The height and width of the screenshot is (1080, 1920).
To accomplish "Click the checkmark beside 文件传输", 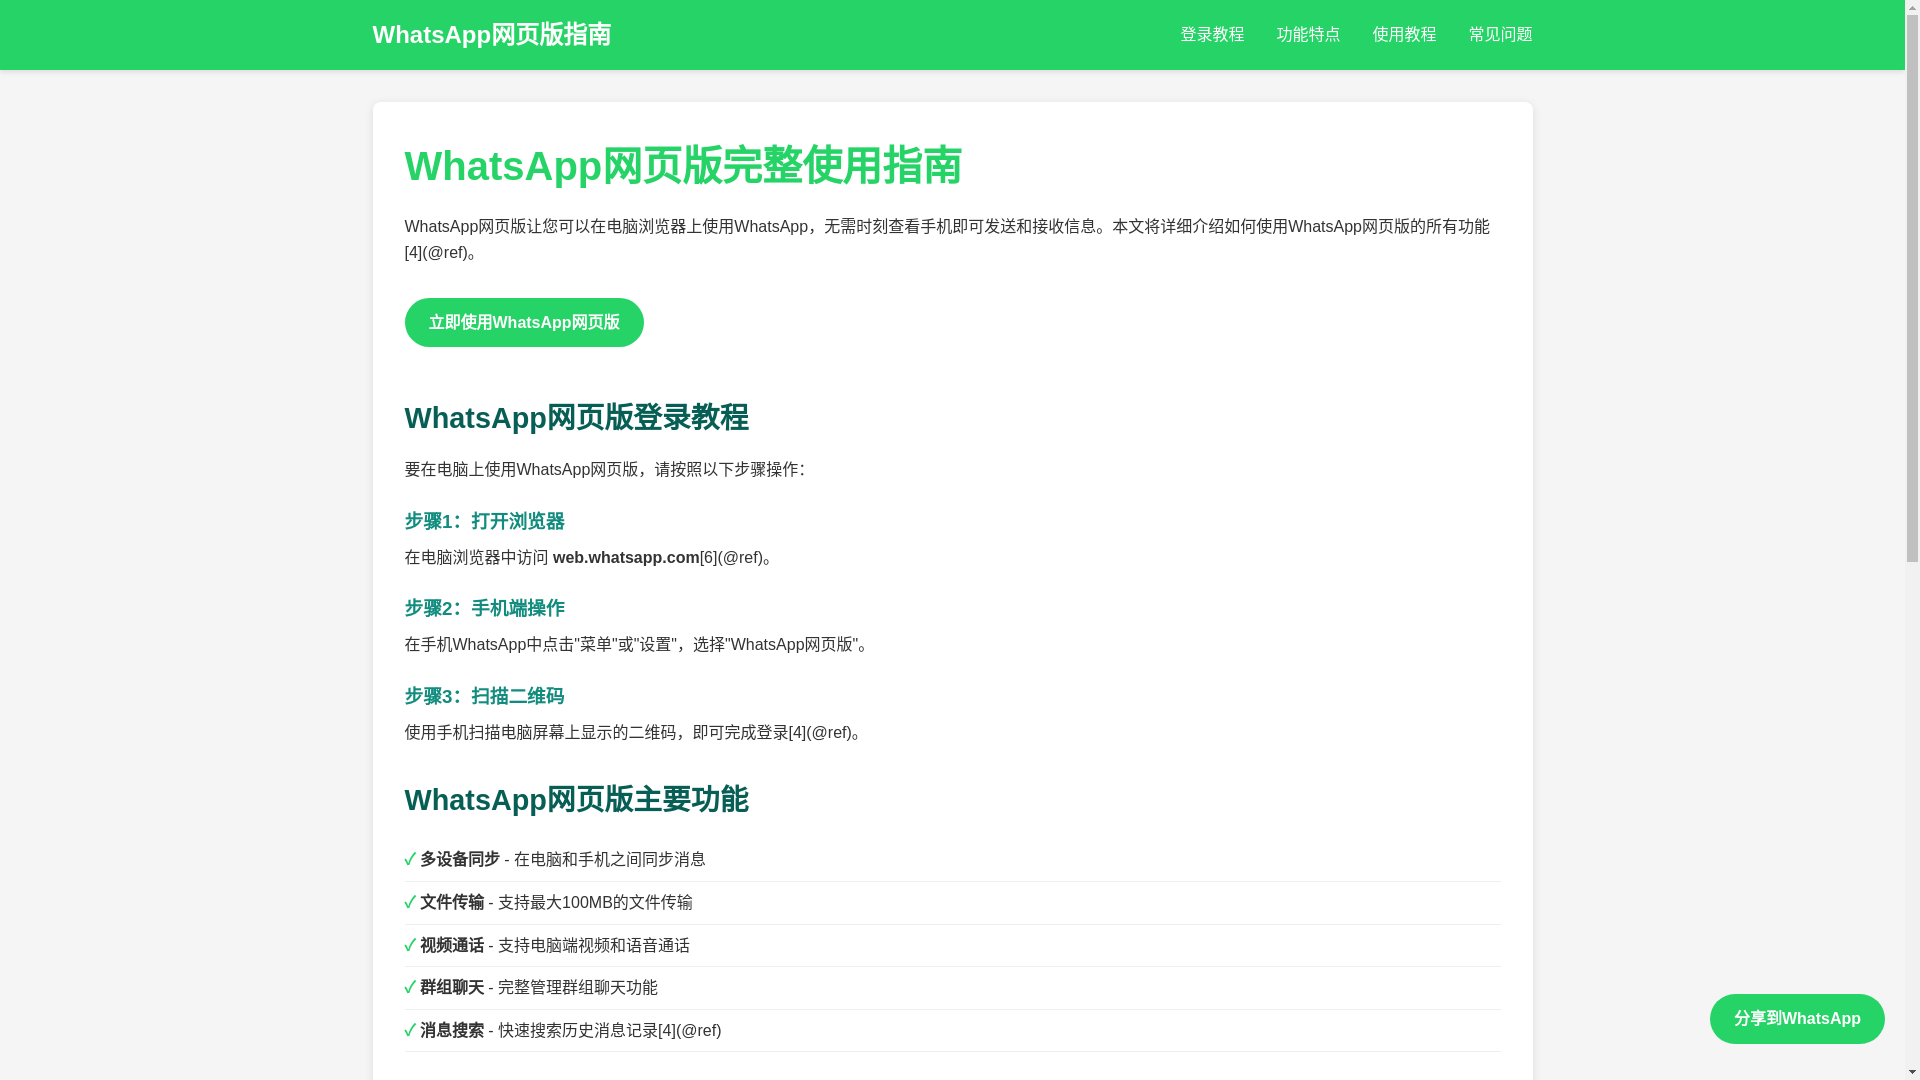I will click(410, 903).
